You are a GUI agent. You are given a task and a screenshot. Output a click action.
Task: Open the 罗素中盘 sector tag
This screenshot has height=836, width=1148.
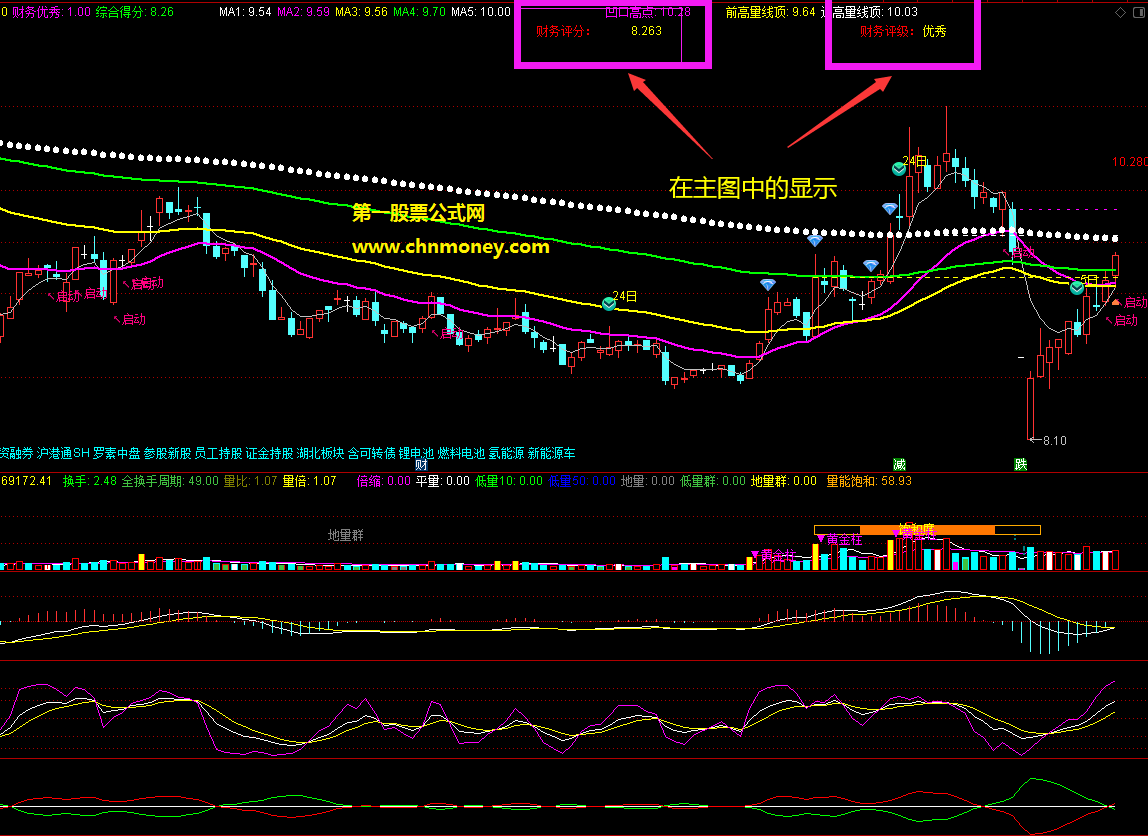click(x=116, y=453)
